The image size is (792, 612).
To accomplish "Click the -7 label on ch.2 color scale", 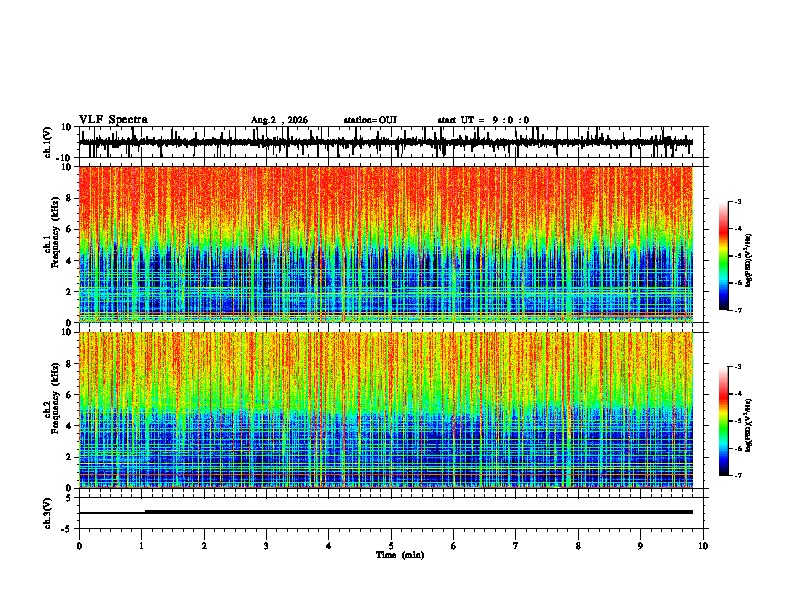I will point(738,475).
